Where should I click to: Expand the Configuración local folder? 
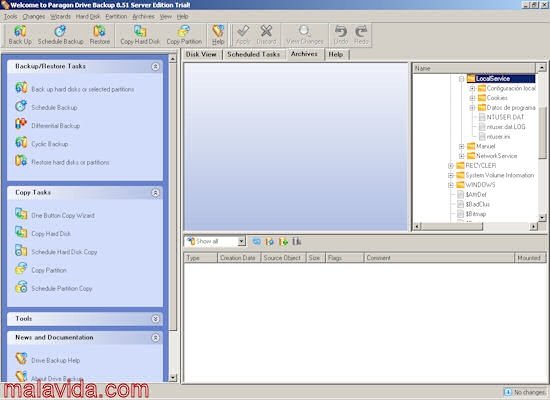click(x=472, y=88)
